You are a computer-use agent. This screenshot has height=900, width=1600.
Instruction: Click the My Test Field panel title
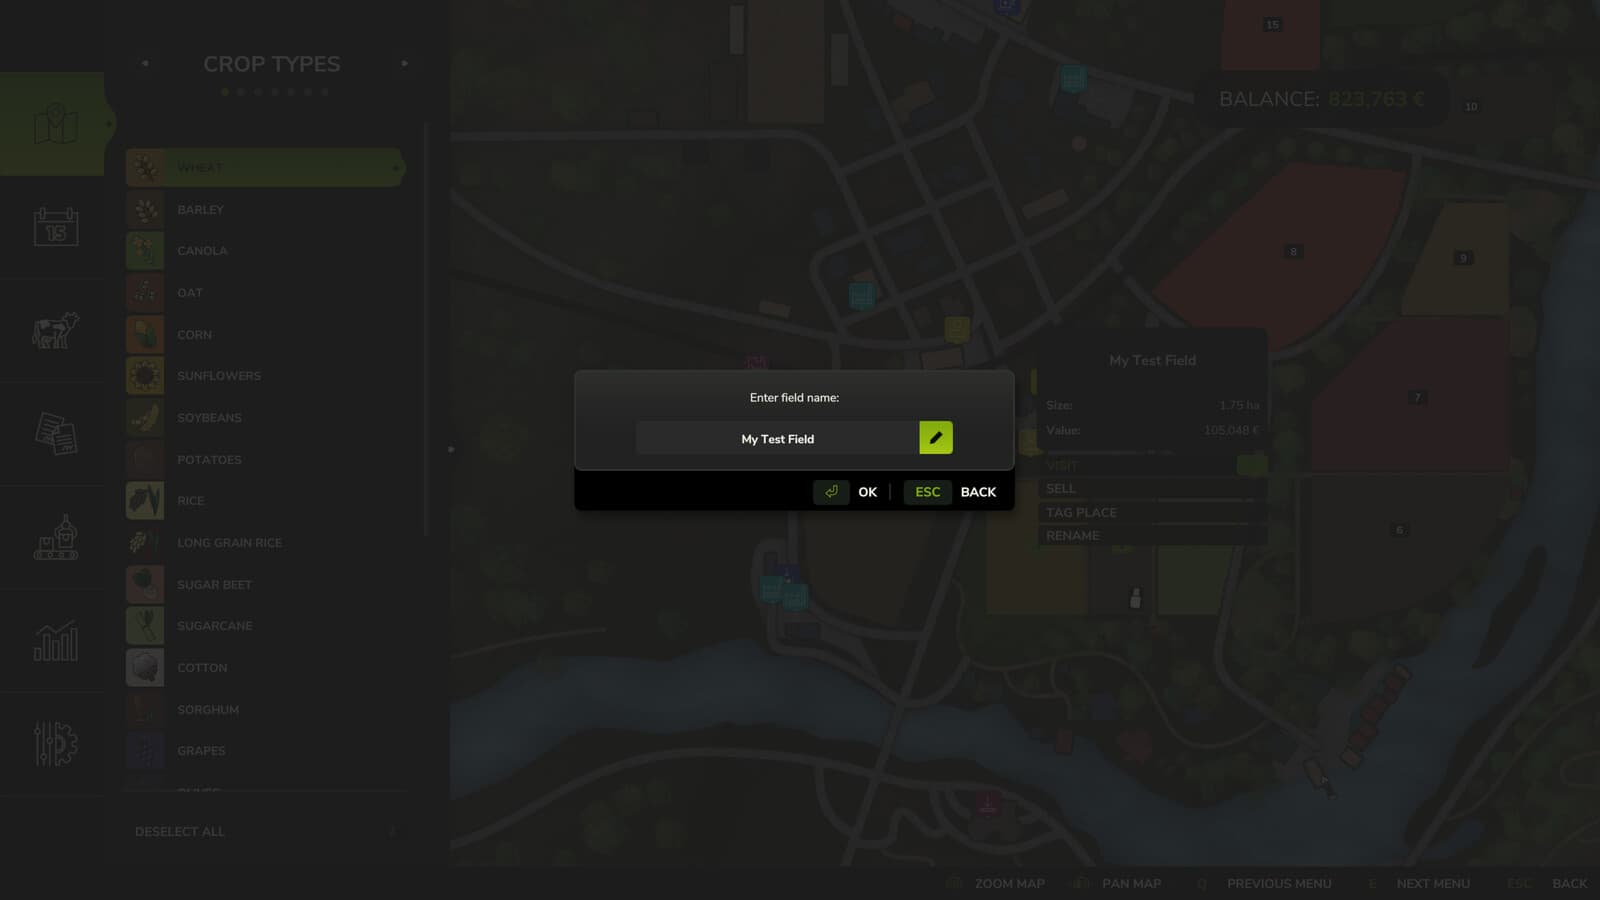pos(1152,360)
